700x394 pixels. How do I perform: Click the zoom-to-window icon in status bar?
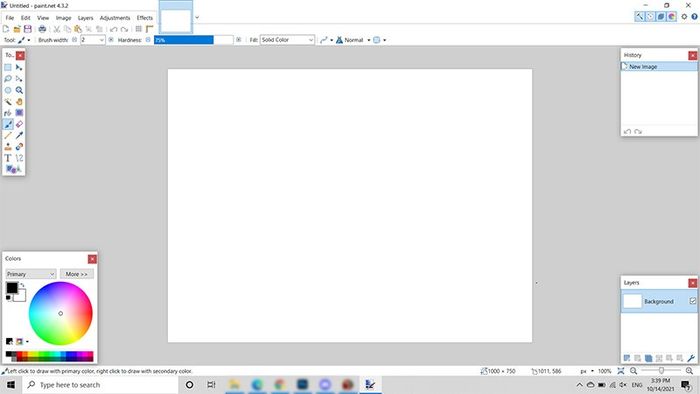621,371
